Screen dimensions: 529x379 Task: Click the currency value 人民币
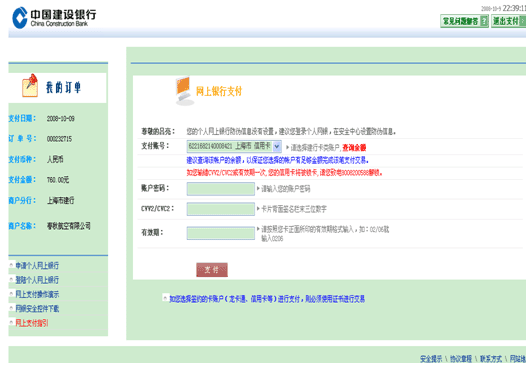55,159
